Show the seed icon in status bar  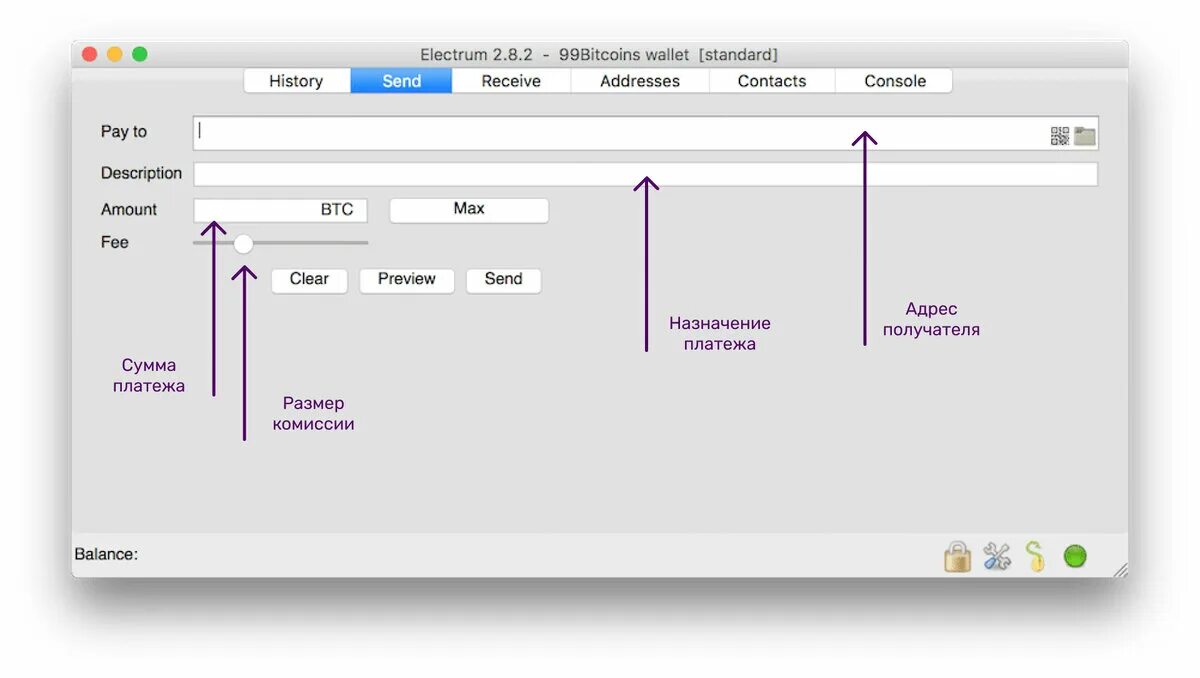tap(1036, 556)
